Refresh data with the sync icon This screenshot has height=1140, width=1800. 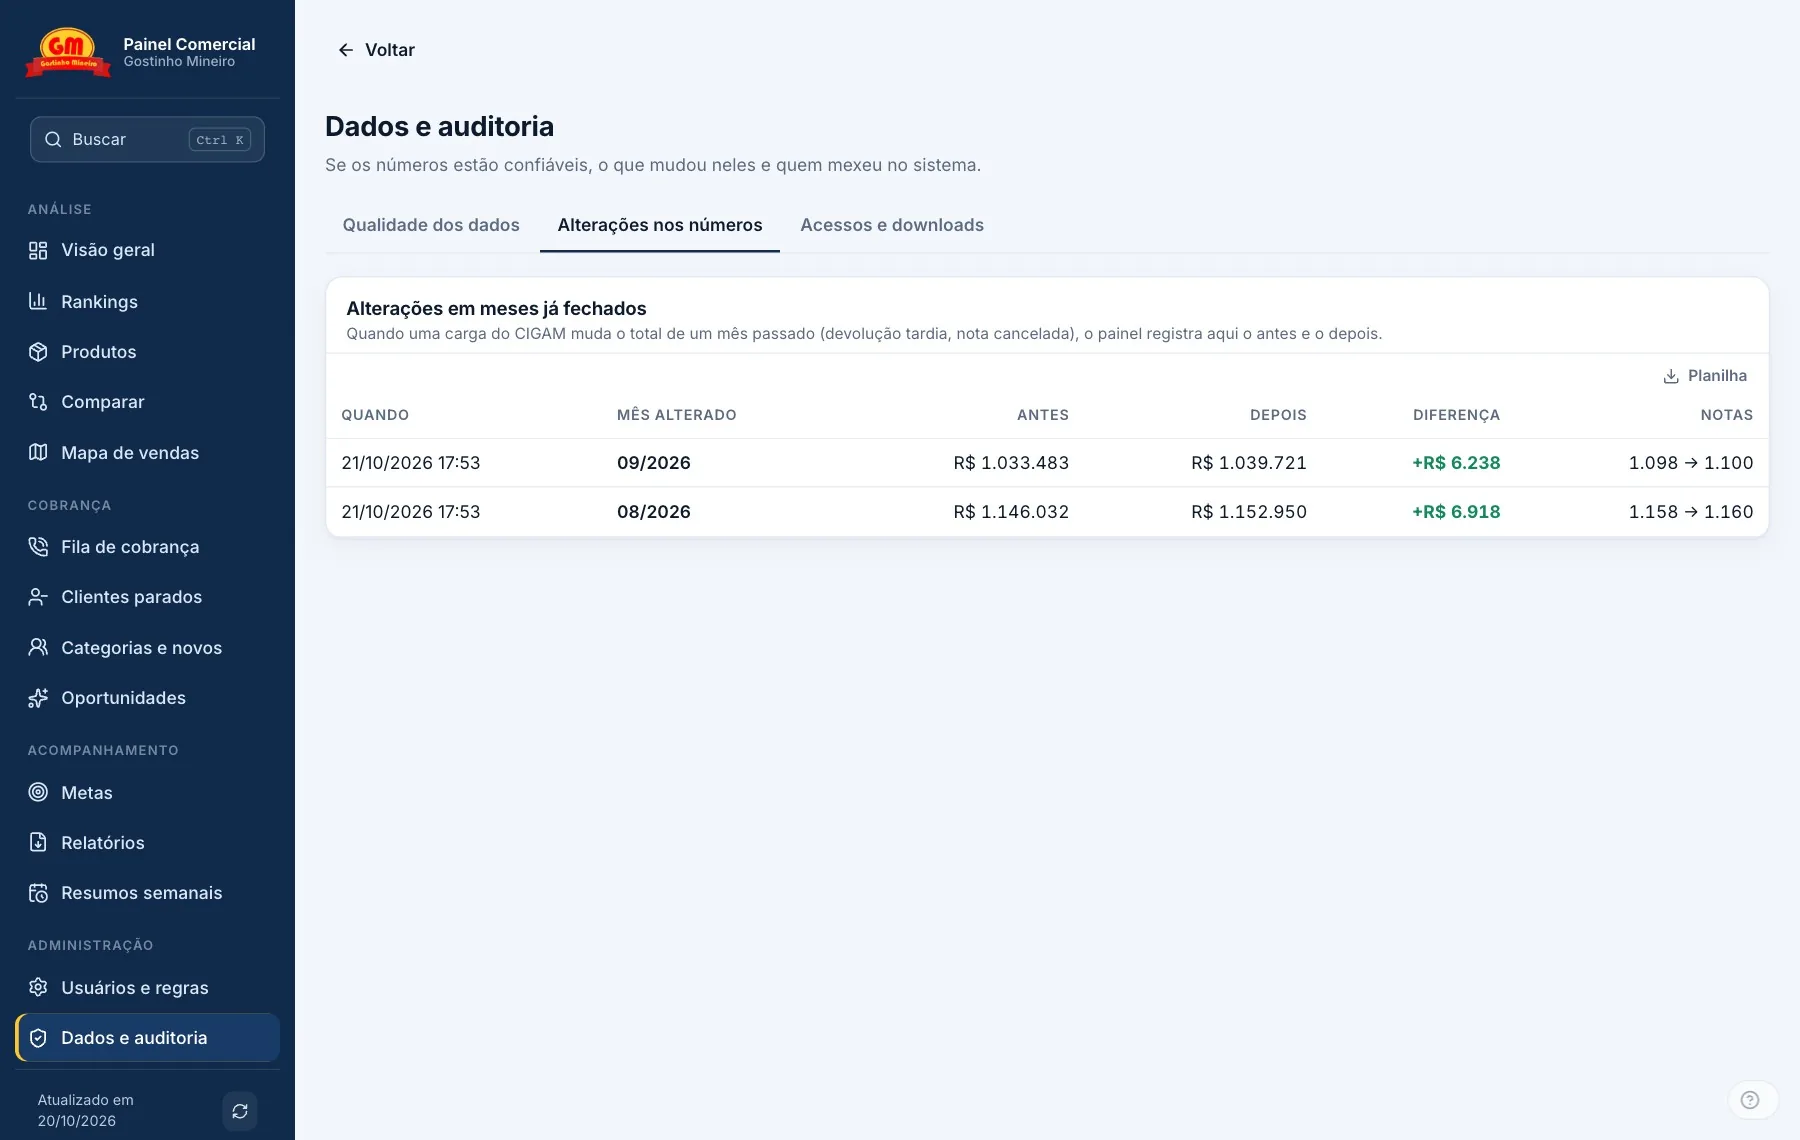tap(240, 1111)
